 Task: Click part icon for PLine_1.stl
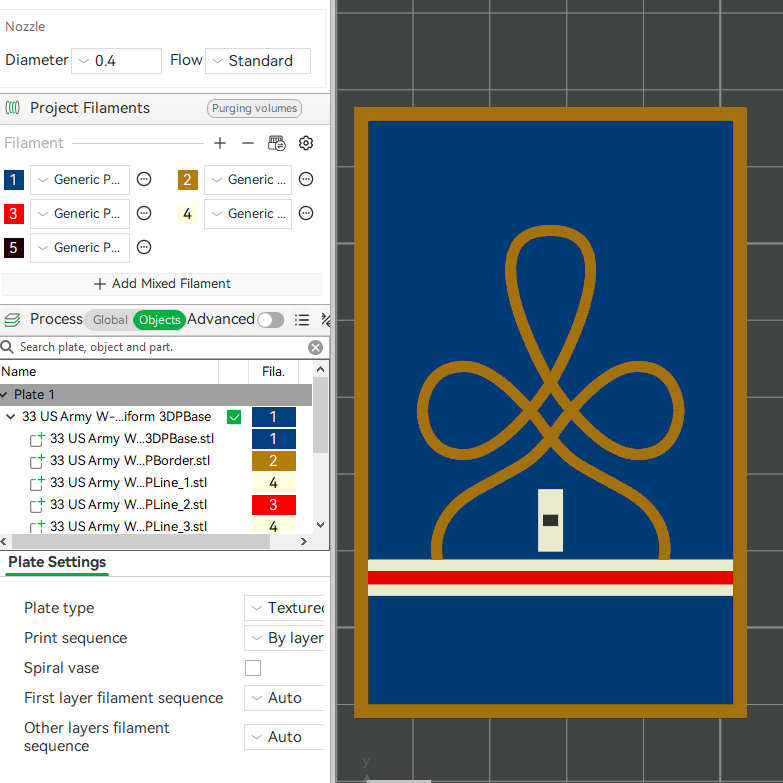click(37, 483)
